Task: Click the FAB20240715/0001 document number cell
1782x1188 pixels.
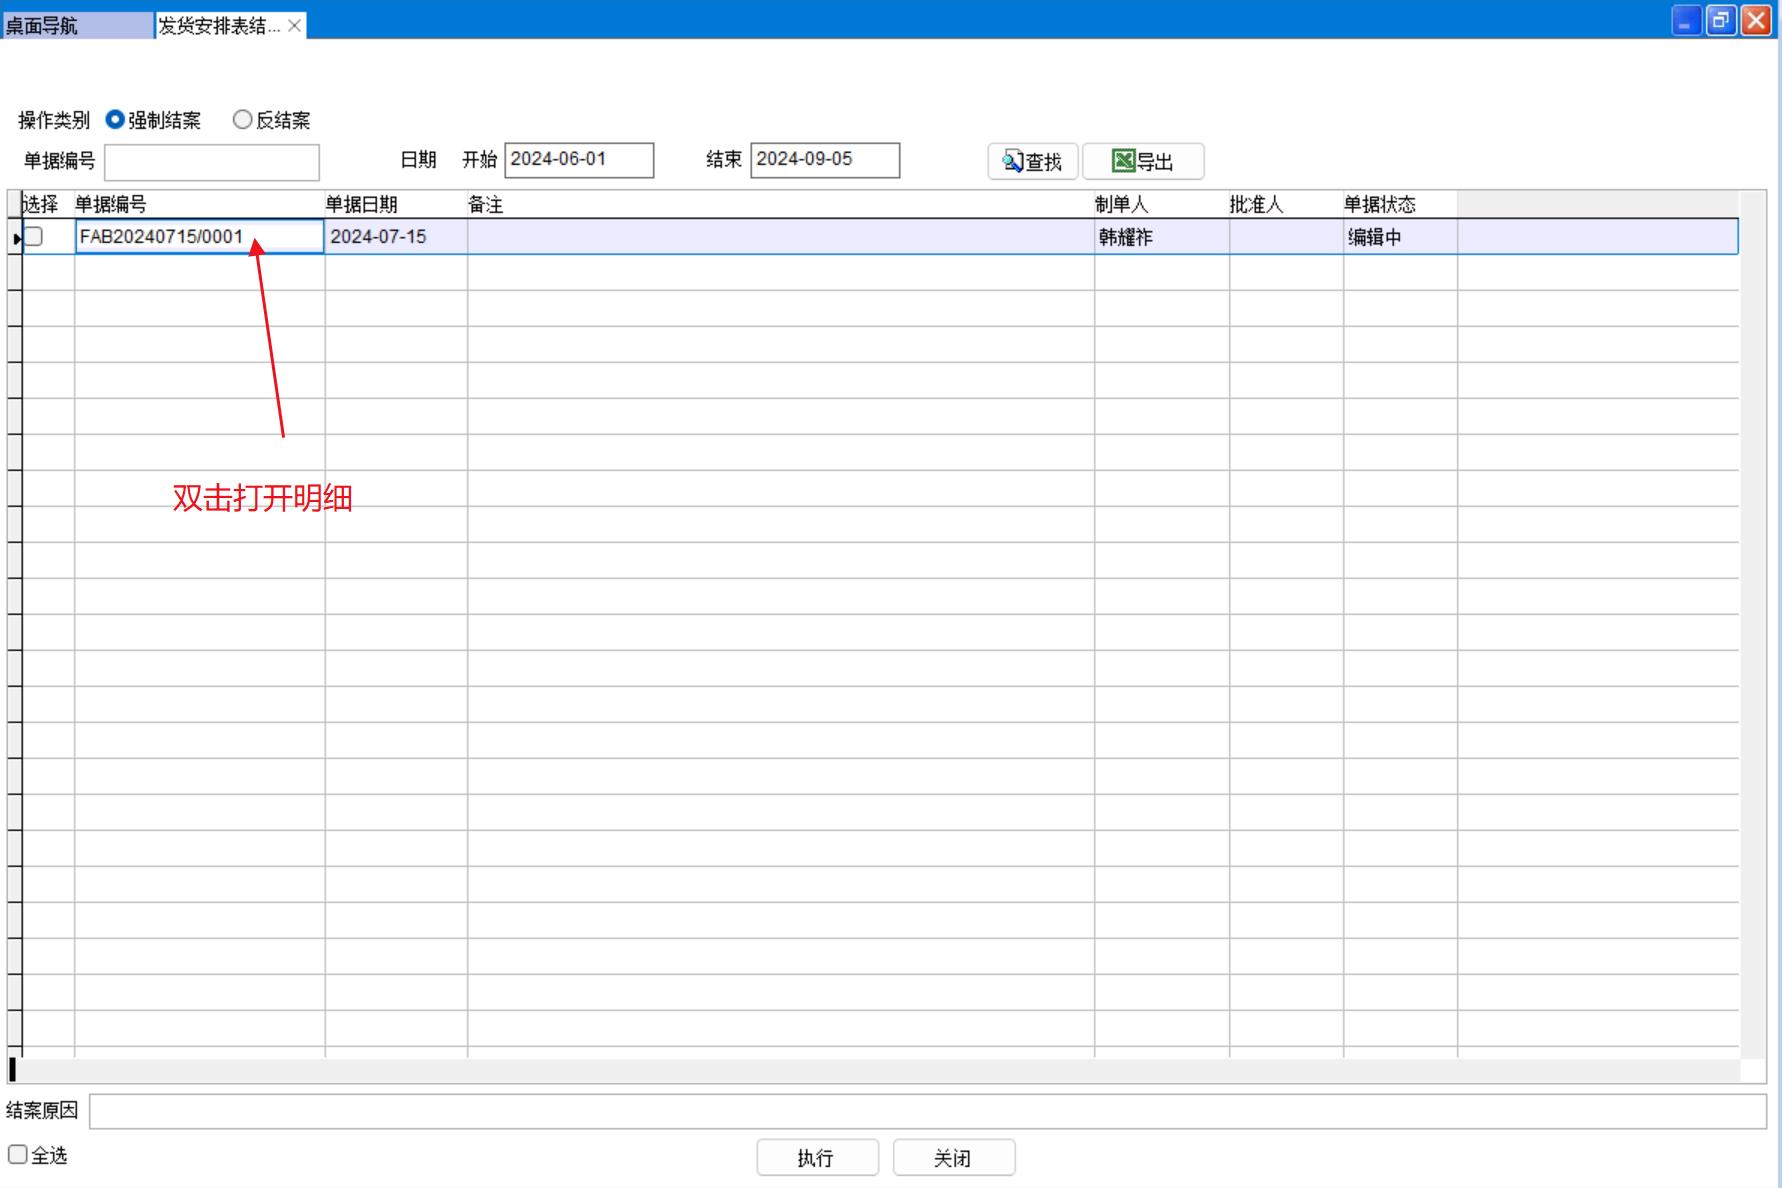Action: (161, 237)
